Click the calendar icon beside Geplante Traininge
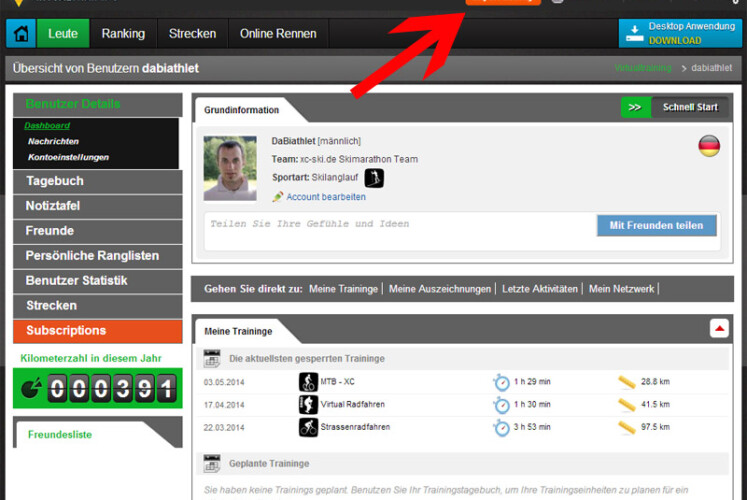 (x=212, y=463)
